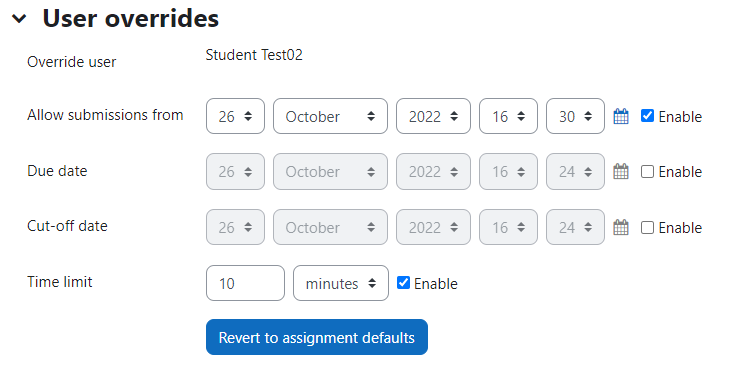Click Revert to assignment defaults button
729x365 pixels.
click(317, 337)
